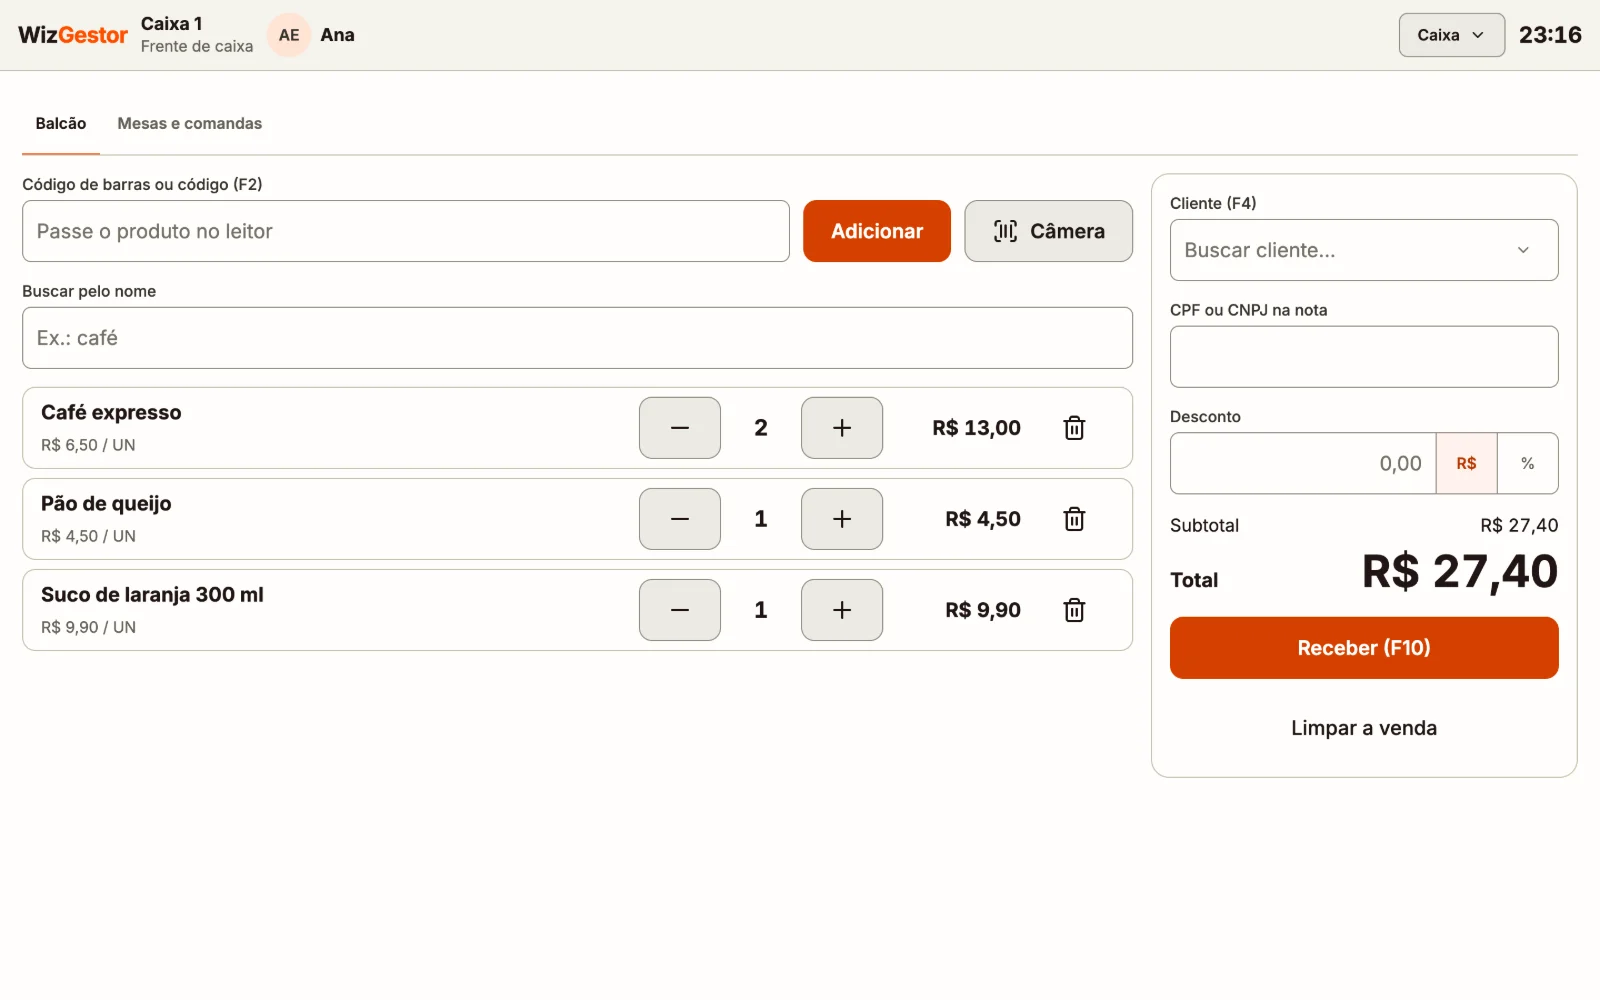Click the Adicionar button
1600x1000 pixels.
coord(877,231)
